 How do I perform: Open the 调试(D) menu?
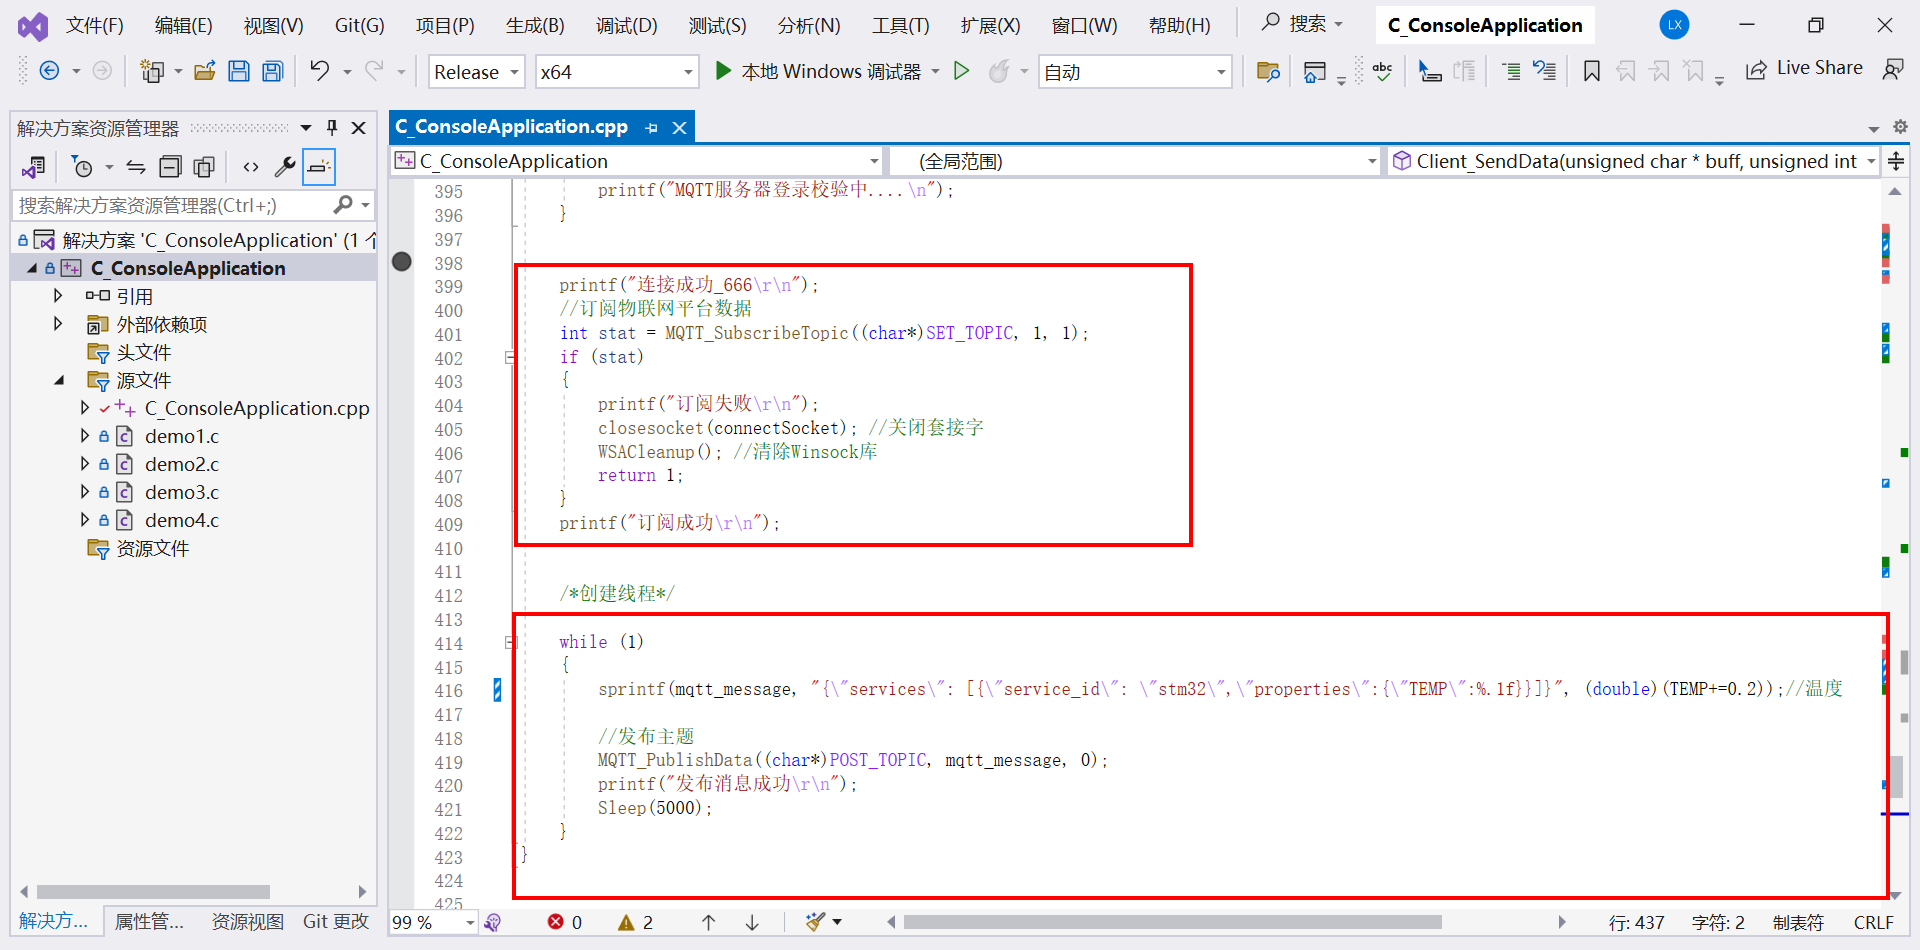(x=626, y=25)
